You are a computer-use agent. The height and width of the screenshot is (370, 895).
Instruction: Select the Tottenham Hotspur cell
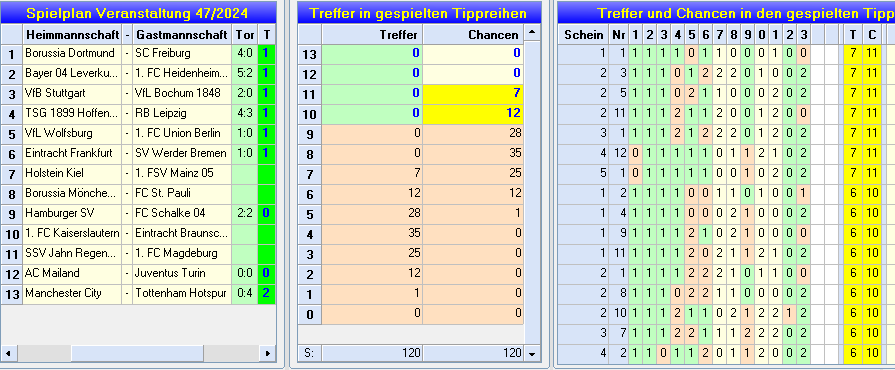click(183, 293)
